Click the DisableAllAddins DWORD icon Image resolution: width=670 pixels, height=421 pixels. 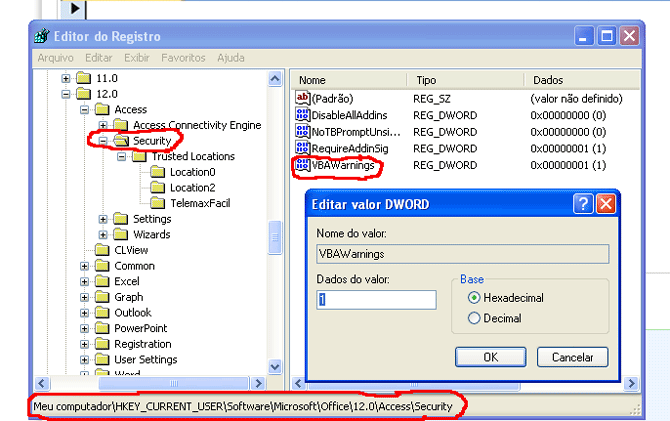point(303,115)
